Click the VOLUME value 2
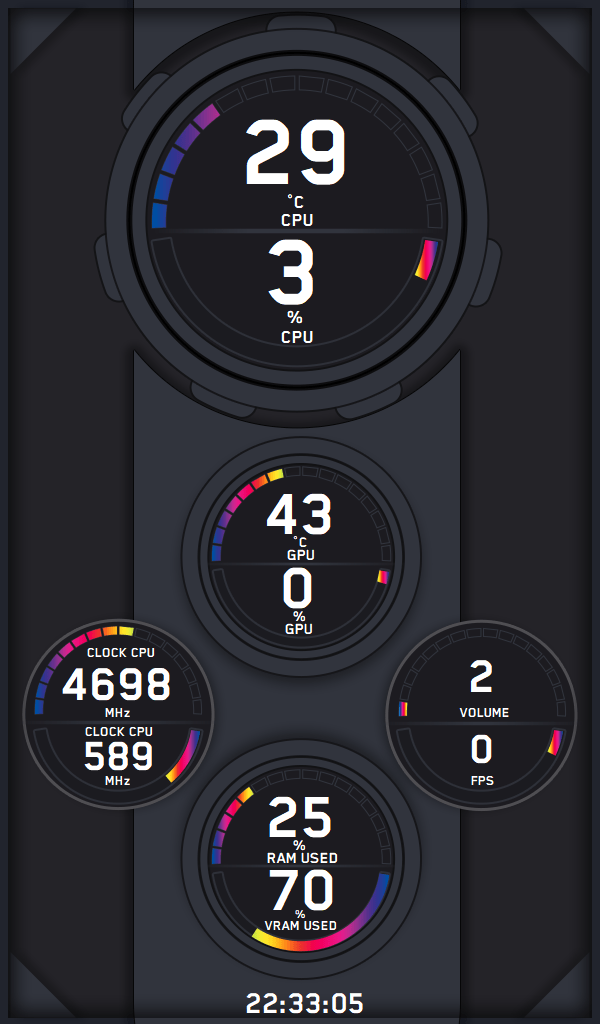The image size is (600, 1024). [x=481, y=677]
